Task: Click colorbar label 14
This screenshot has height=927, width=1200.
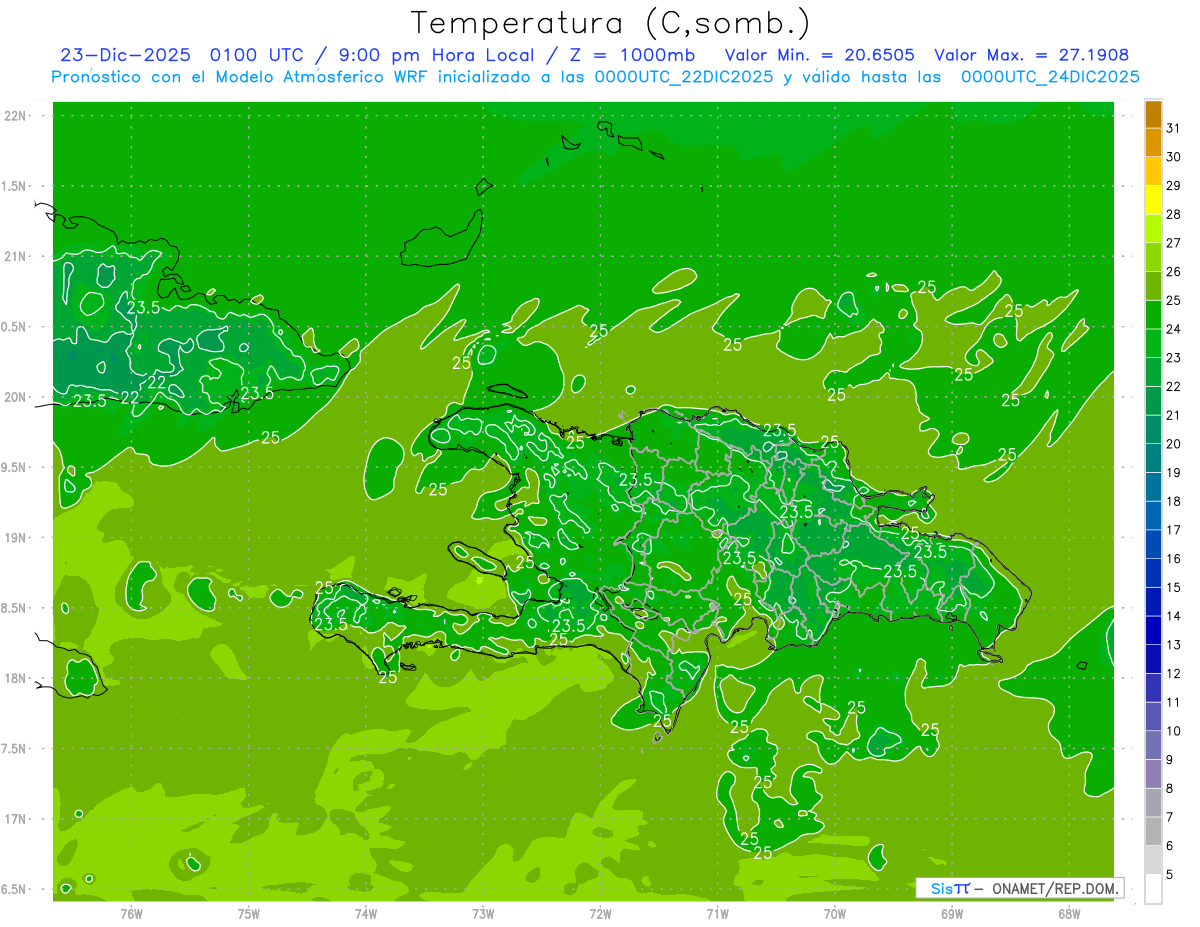Action: [x=1173, y=616]
